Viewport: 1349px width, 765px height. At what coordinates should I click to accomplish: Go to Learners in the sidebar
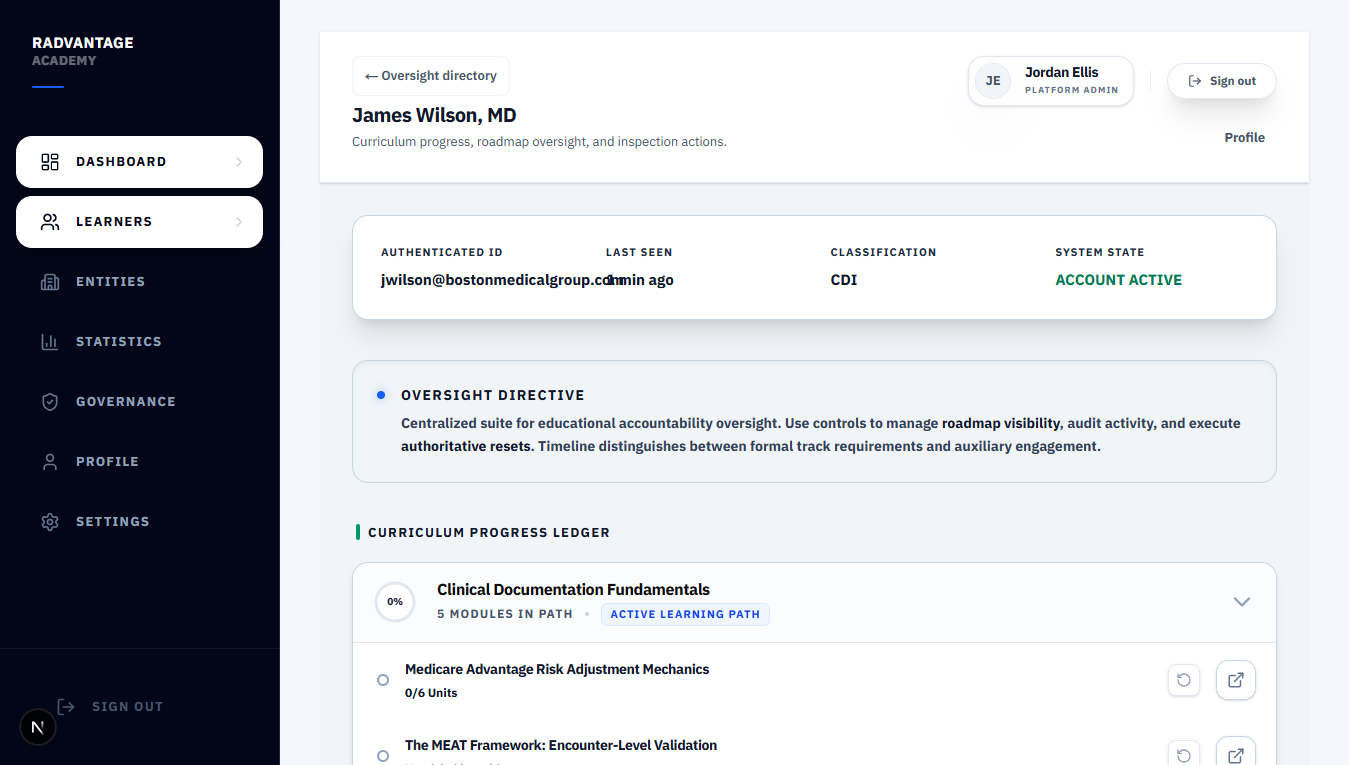click(139, 222)
